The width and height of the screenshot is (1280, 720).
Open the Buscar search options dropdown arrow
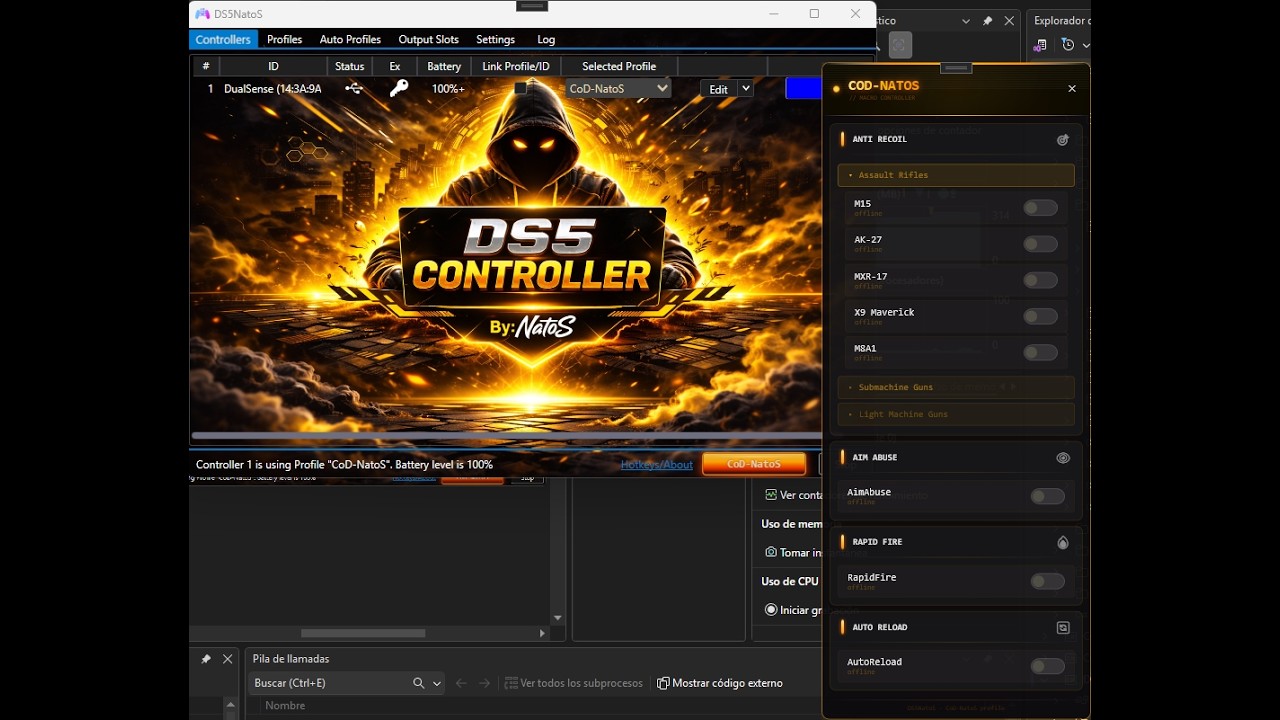437,683
